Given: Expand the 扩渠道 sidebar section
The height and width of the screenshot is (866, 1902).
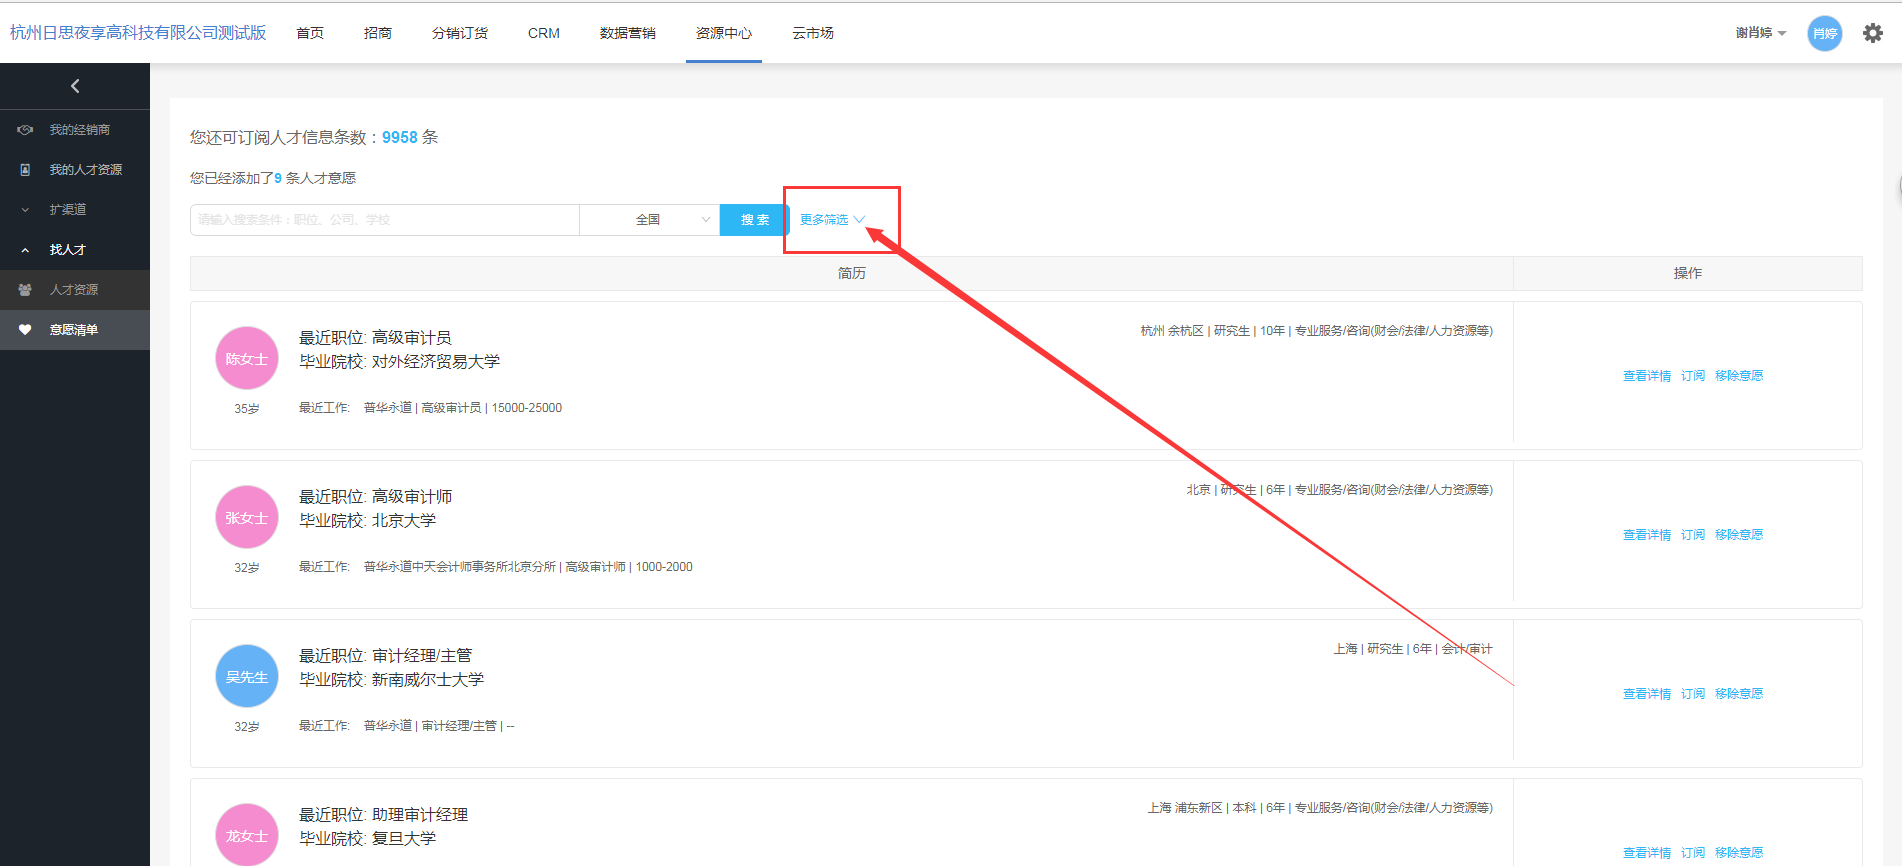Looking at the screenshot, I should tap(26, 210).
